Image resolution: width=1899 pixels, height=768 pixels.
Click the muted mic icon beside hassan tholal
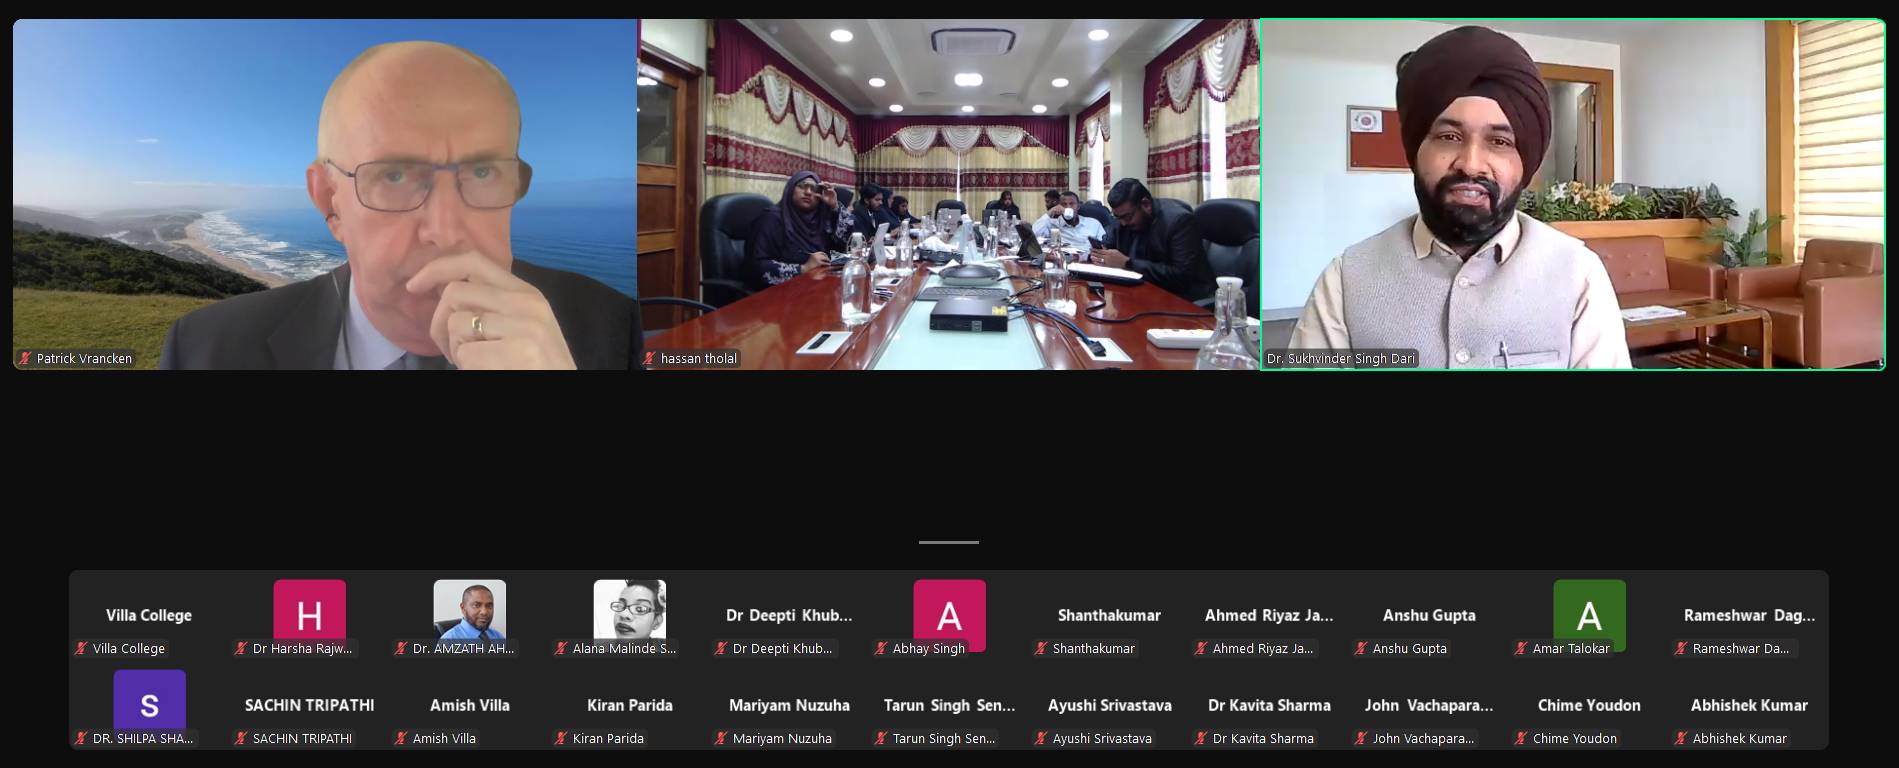[x=649, y=358]
